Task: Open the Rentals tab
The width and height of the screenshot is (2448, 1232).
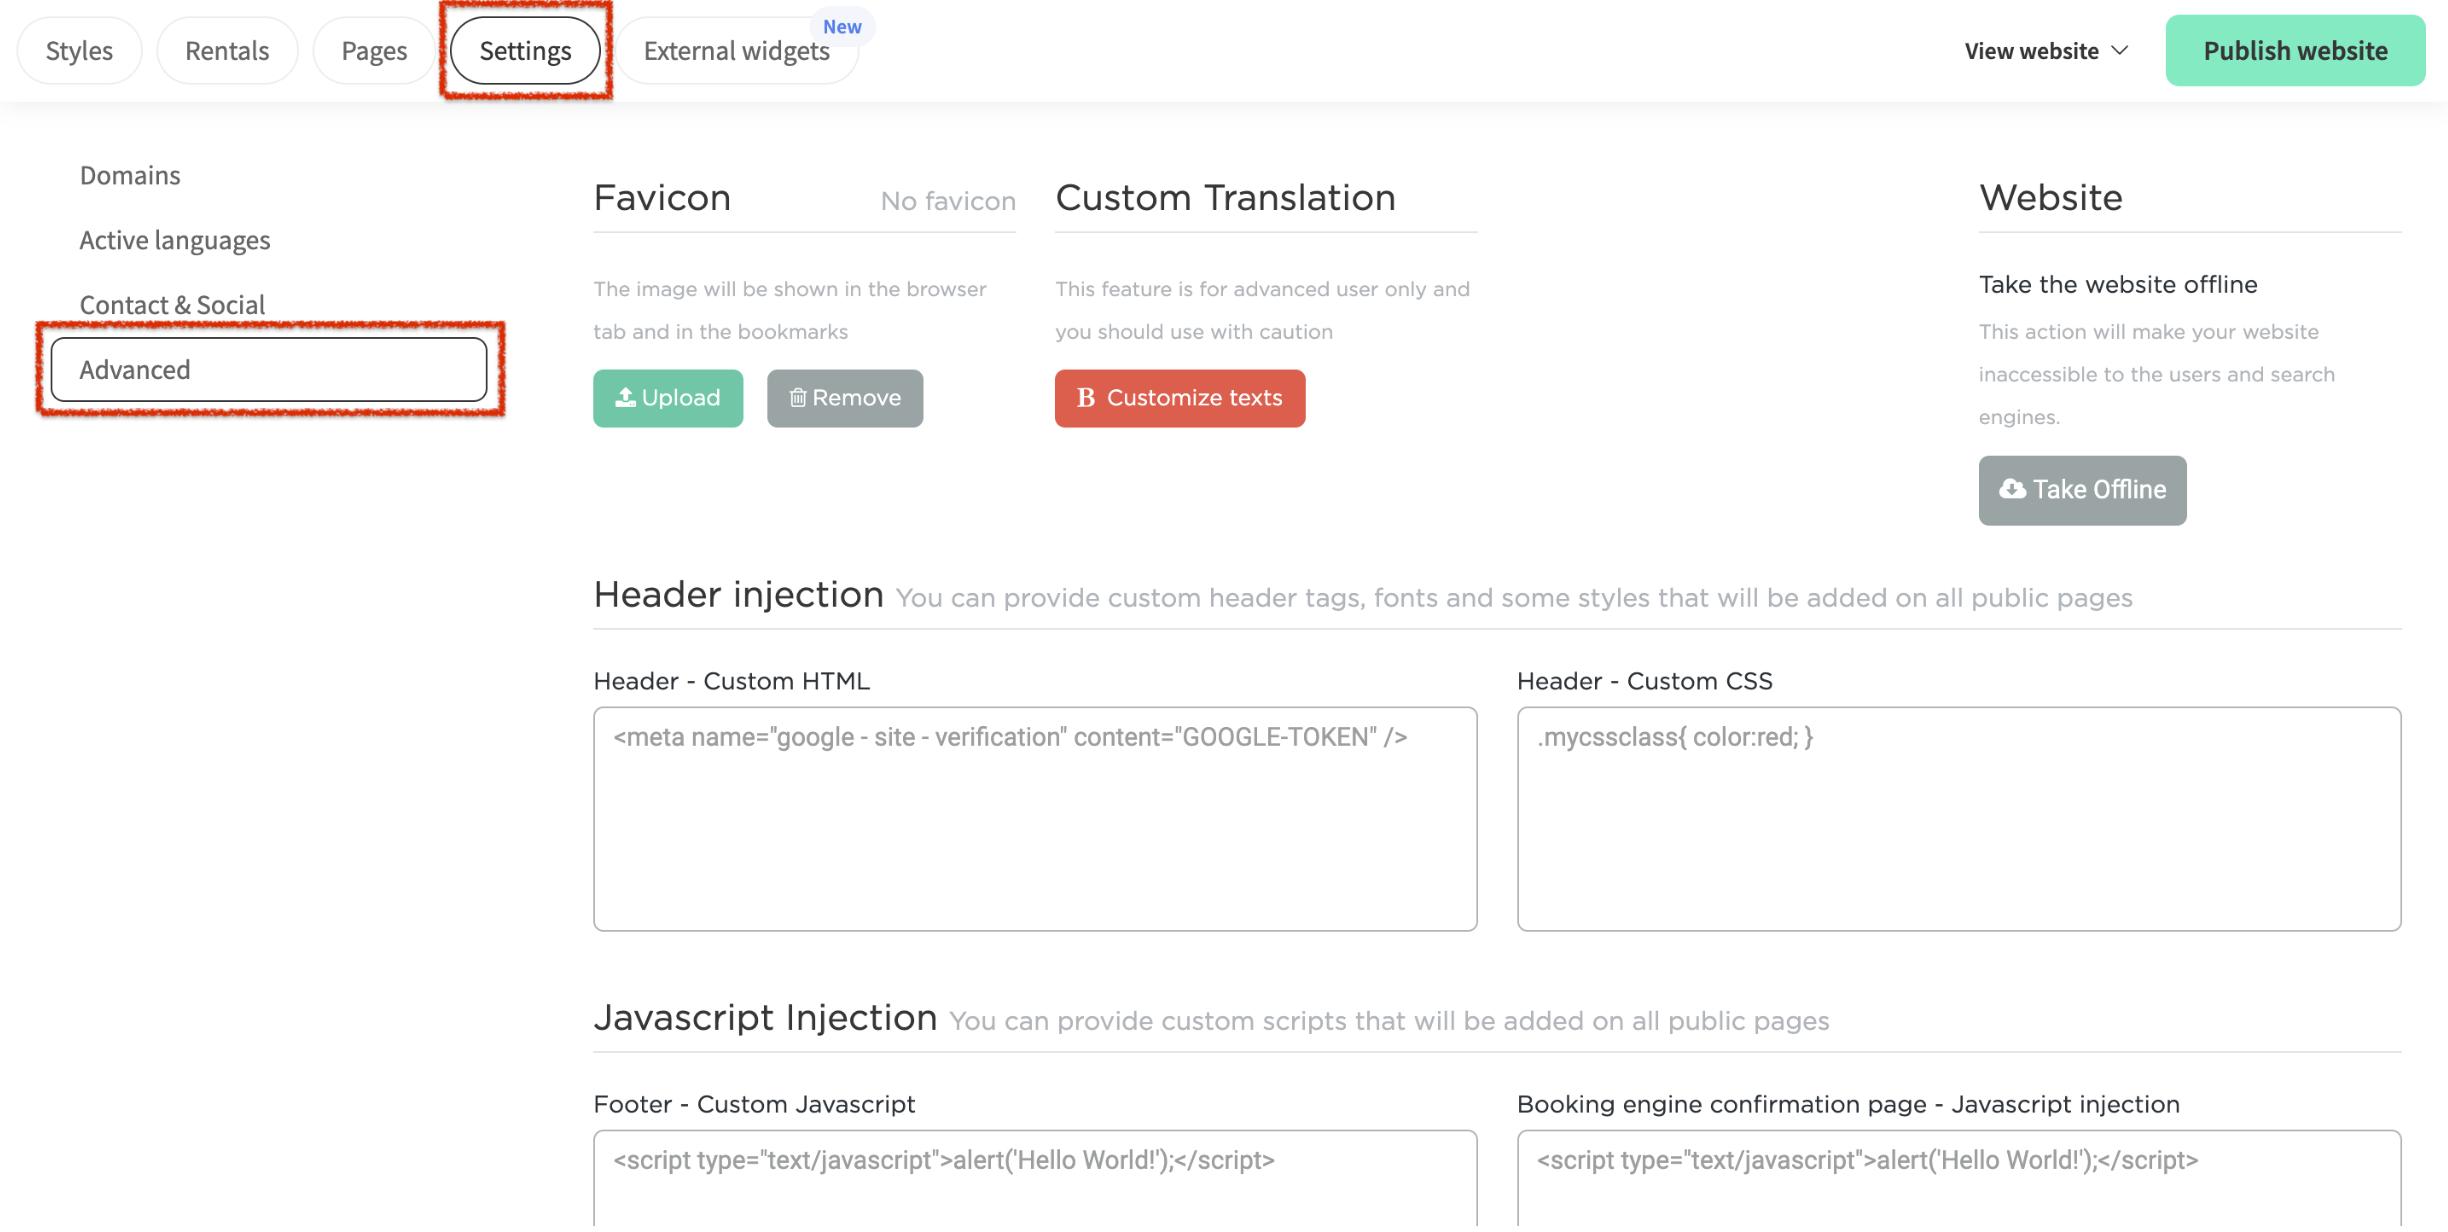Action: 227,50
